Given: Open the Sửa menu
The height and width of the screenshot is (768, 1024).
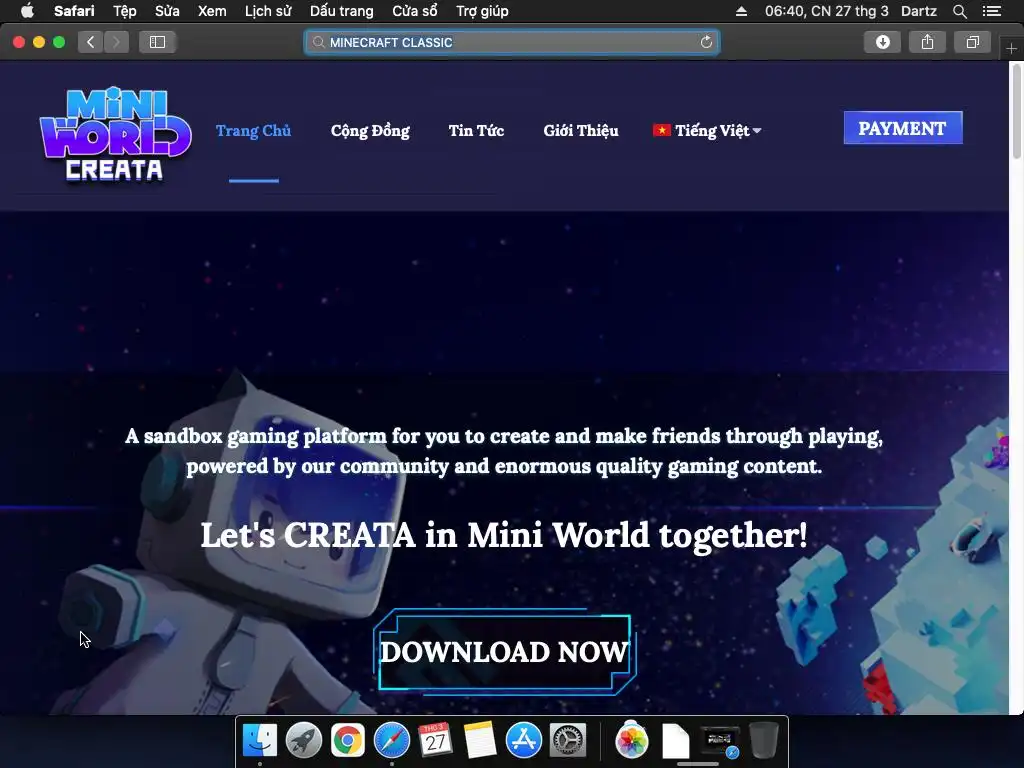Looking at the screenshot, I should [167, 11].
